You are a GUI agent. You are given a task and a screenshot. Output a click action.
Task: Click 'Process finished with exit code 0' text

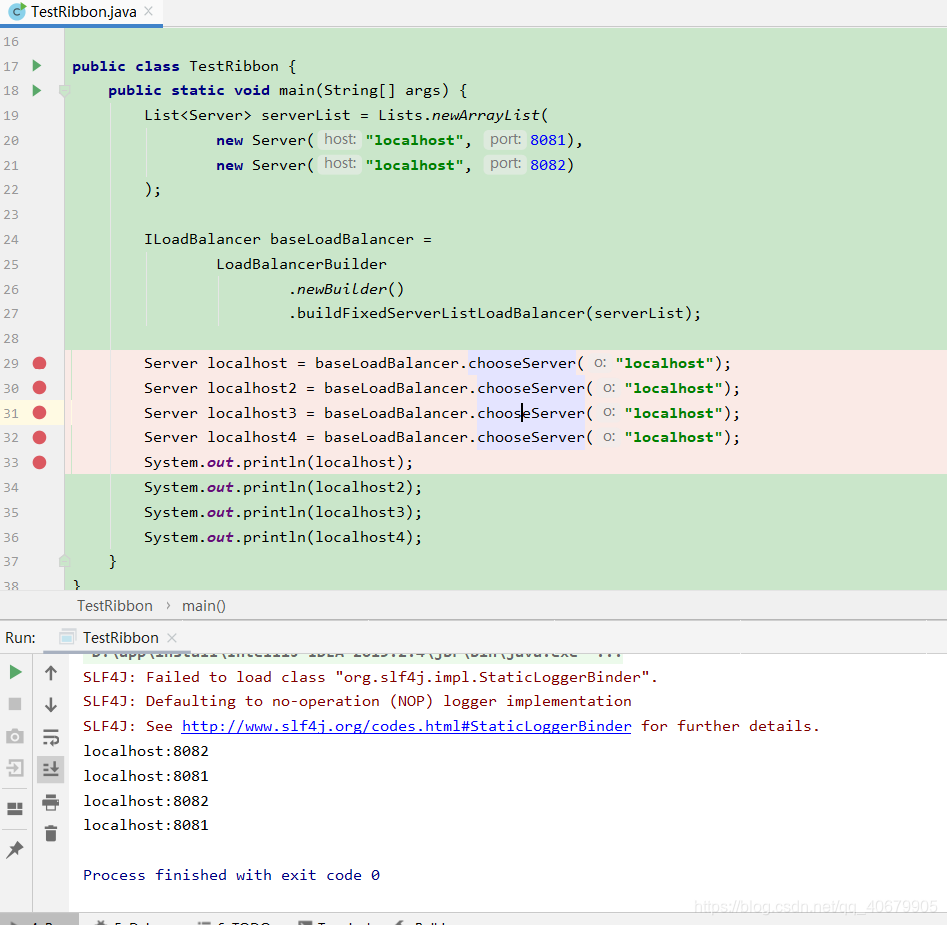232,875
